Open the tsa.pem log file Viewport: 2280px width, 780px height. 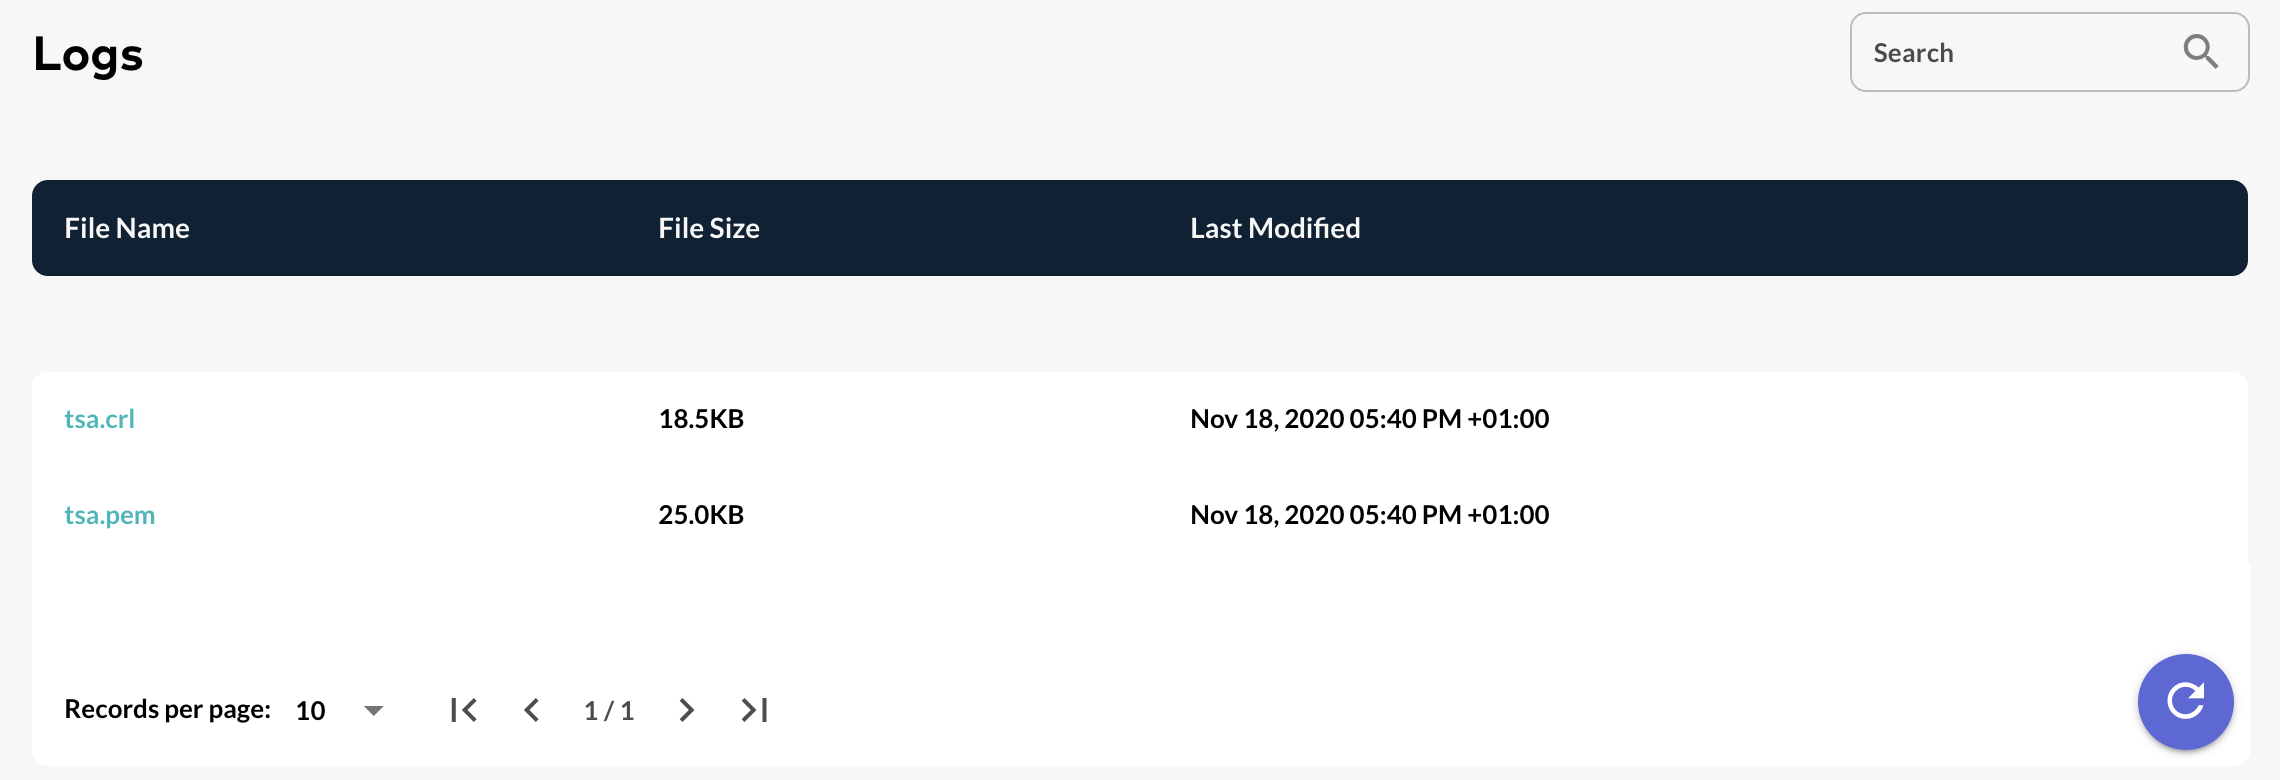click(x=110, y=514)
